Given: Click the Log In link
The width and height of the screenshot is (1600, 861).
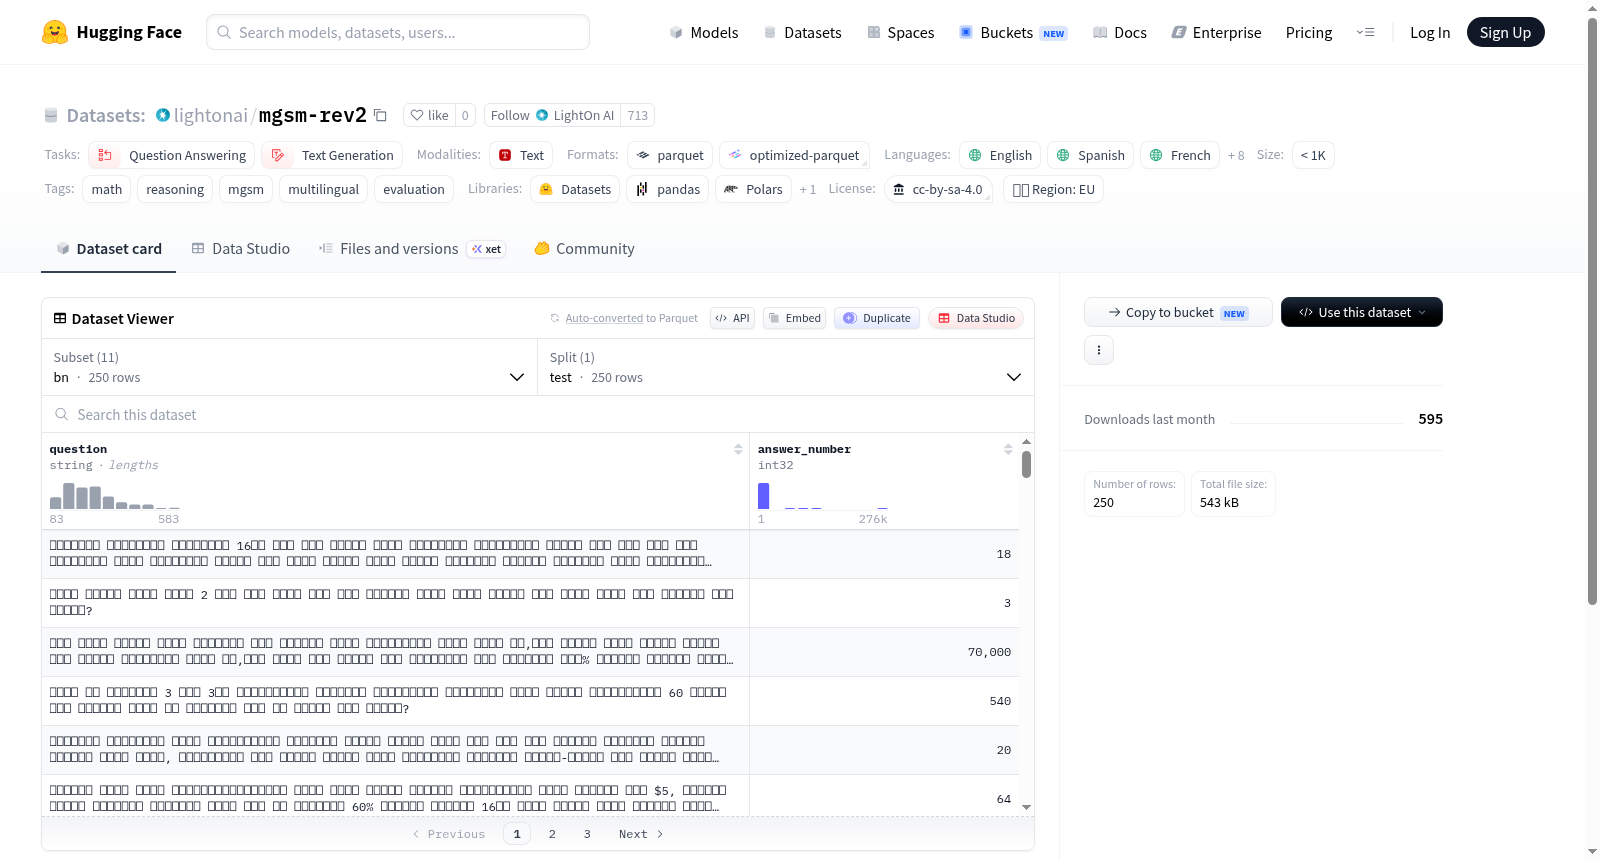Looking at the screenshot, I should click(x=1430, y=32).
